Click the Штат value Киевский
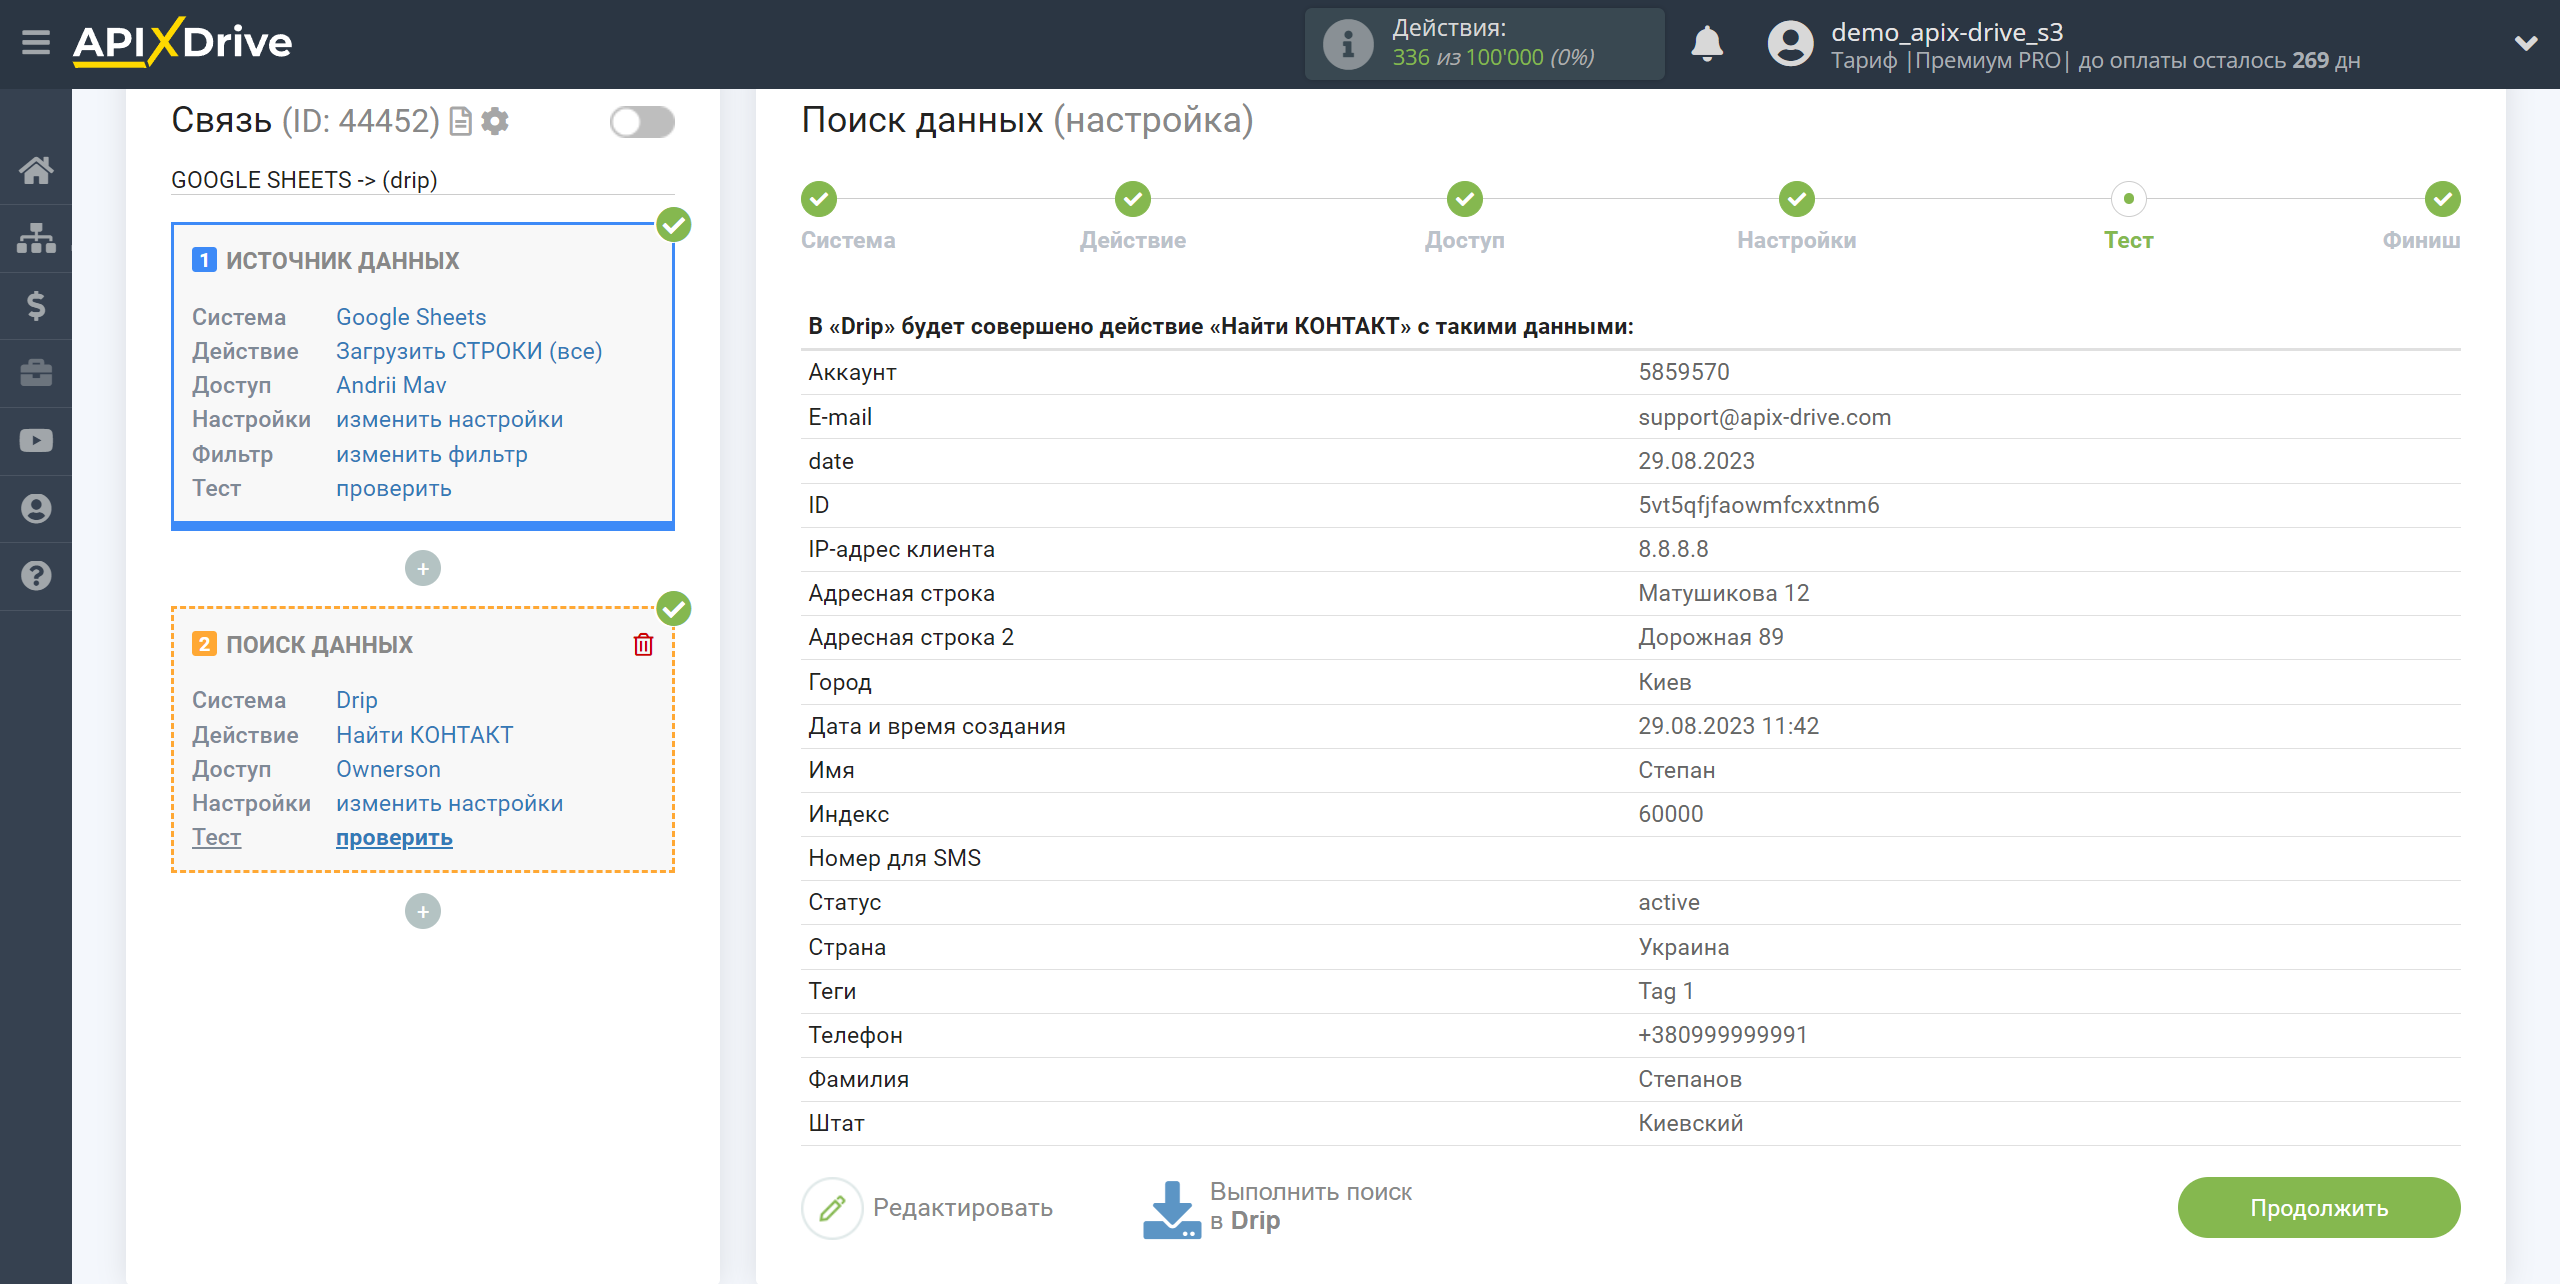Screen dimensions: 2560x1284 [1690, 1123]
